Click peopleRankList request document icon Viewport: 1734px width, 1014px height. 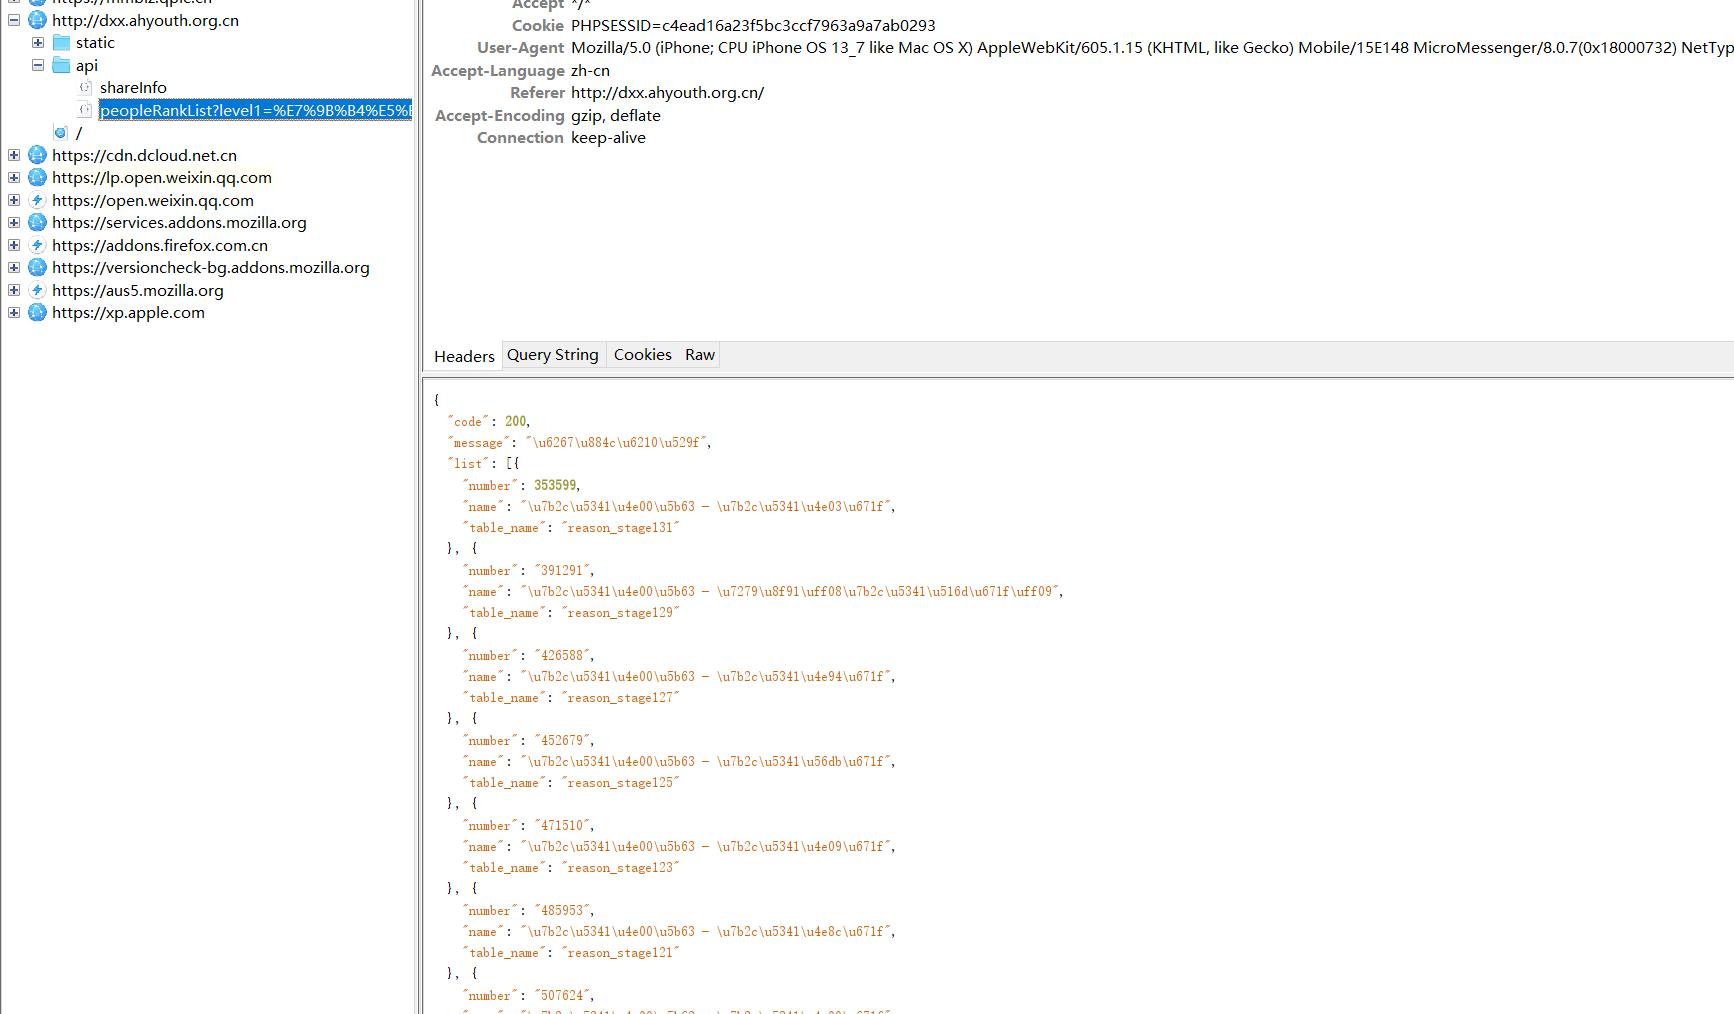point(86,110)
